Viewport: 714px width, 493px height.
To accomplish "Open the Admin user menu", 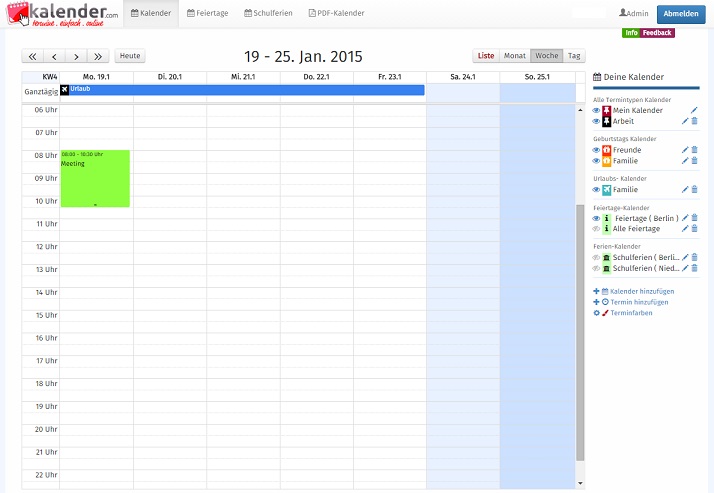I will tap(634, 13).
